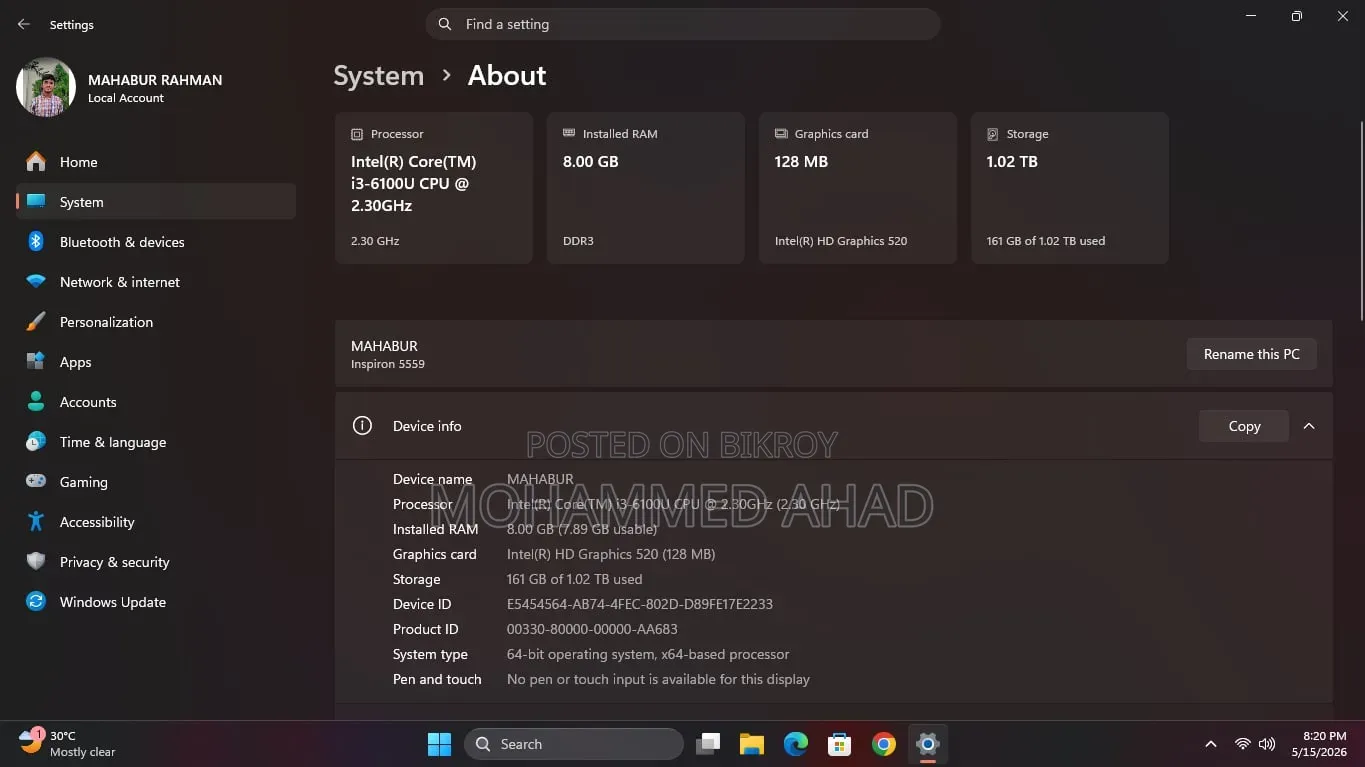This screenshot has height=767, width=1365.
Task: Click the Pen and touch value text
Action: pos(658,679)
